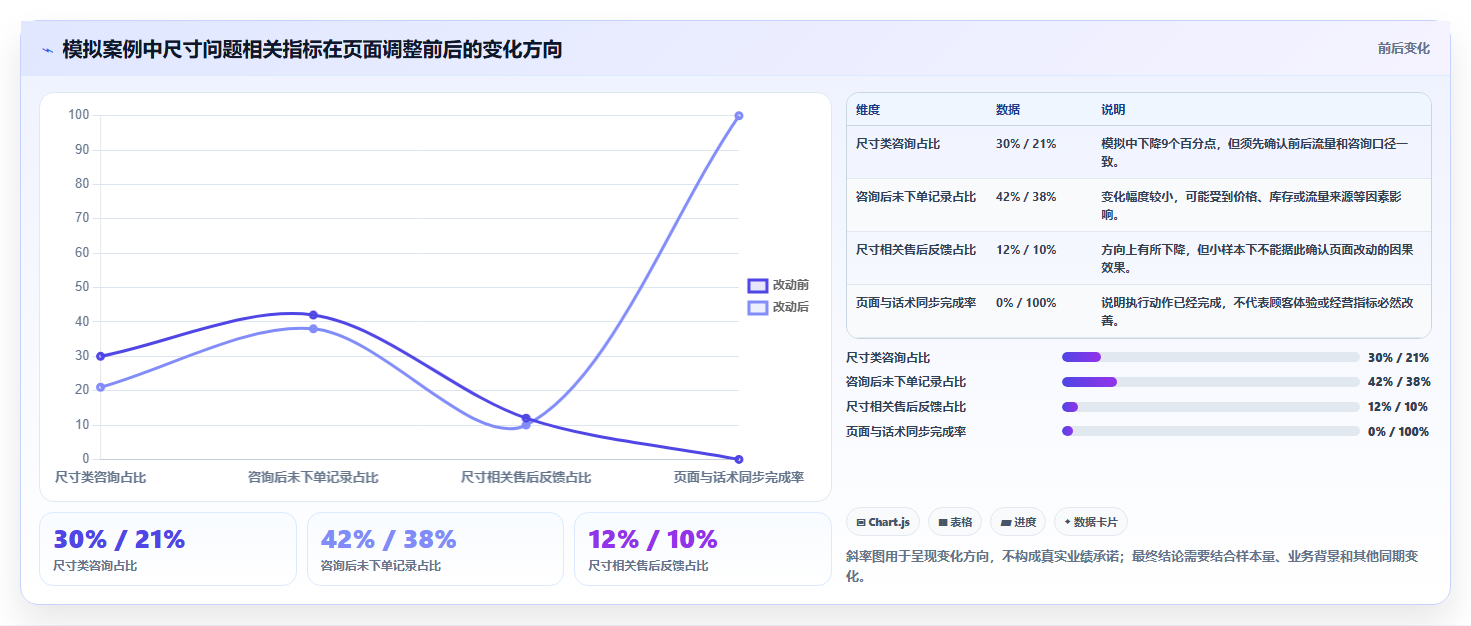Toggle the 改动后 legend series
This screenshot has height=626, width=1471.
778,307
